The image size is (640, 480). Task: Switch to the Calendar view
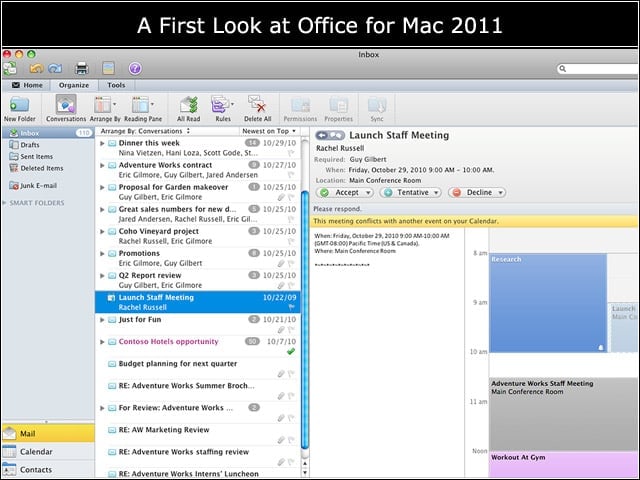(x=48, y=451)
